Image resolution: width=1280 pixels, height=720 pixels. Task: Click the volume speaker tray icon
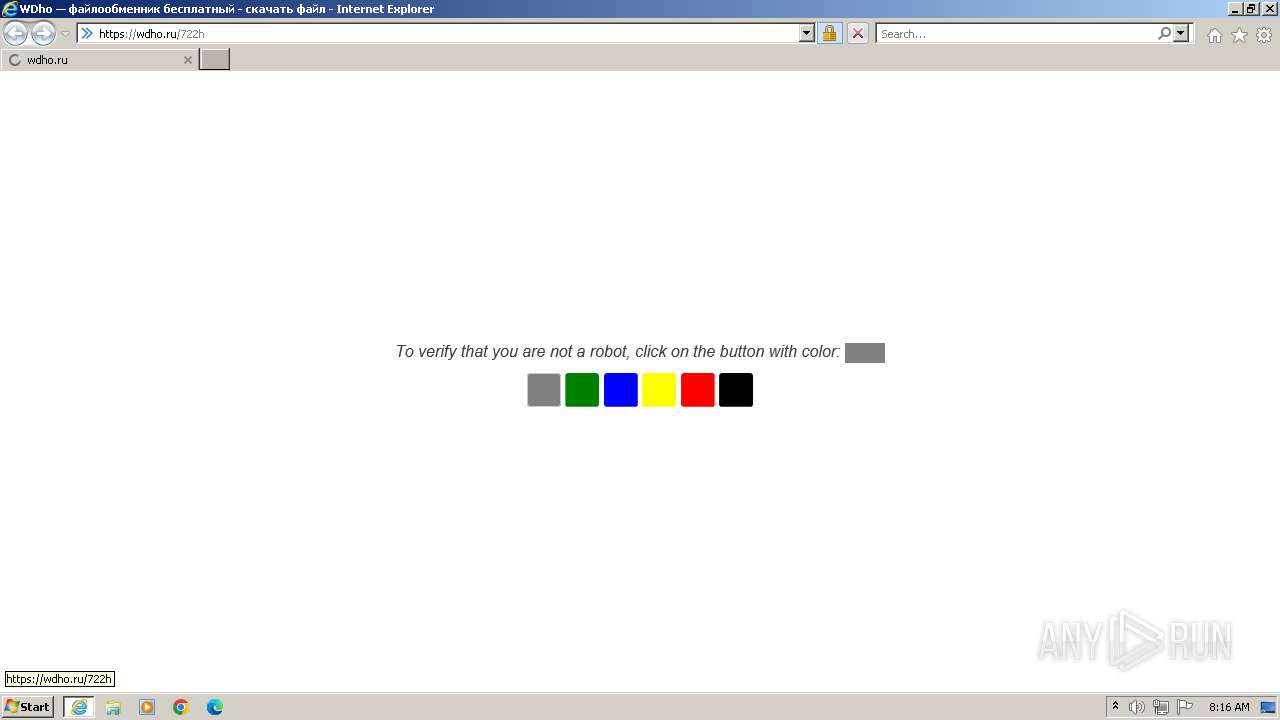click(1137, 707)
